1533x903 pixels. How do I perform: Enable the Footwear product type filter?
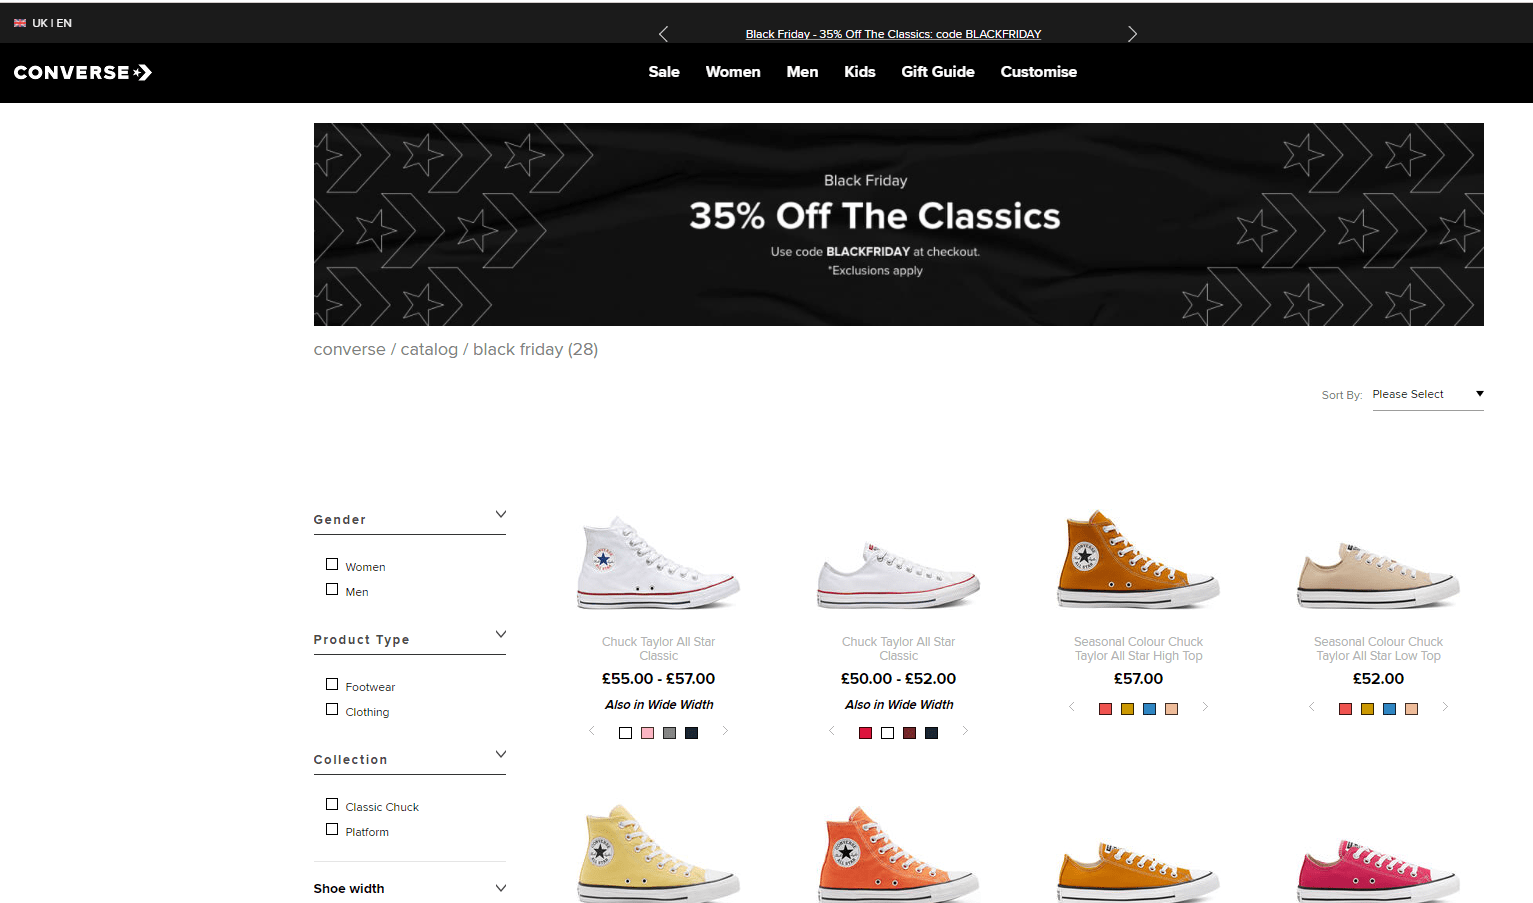click(332, 684)
